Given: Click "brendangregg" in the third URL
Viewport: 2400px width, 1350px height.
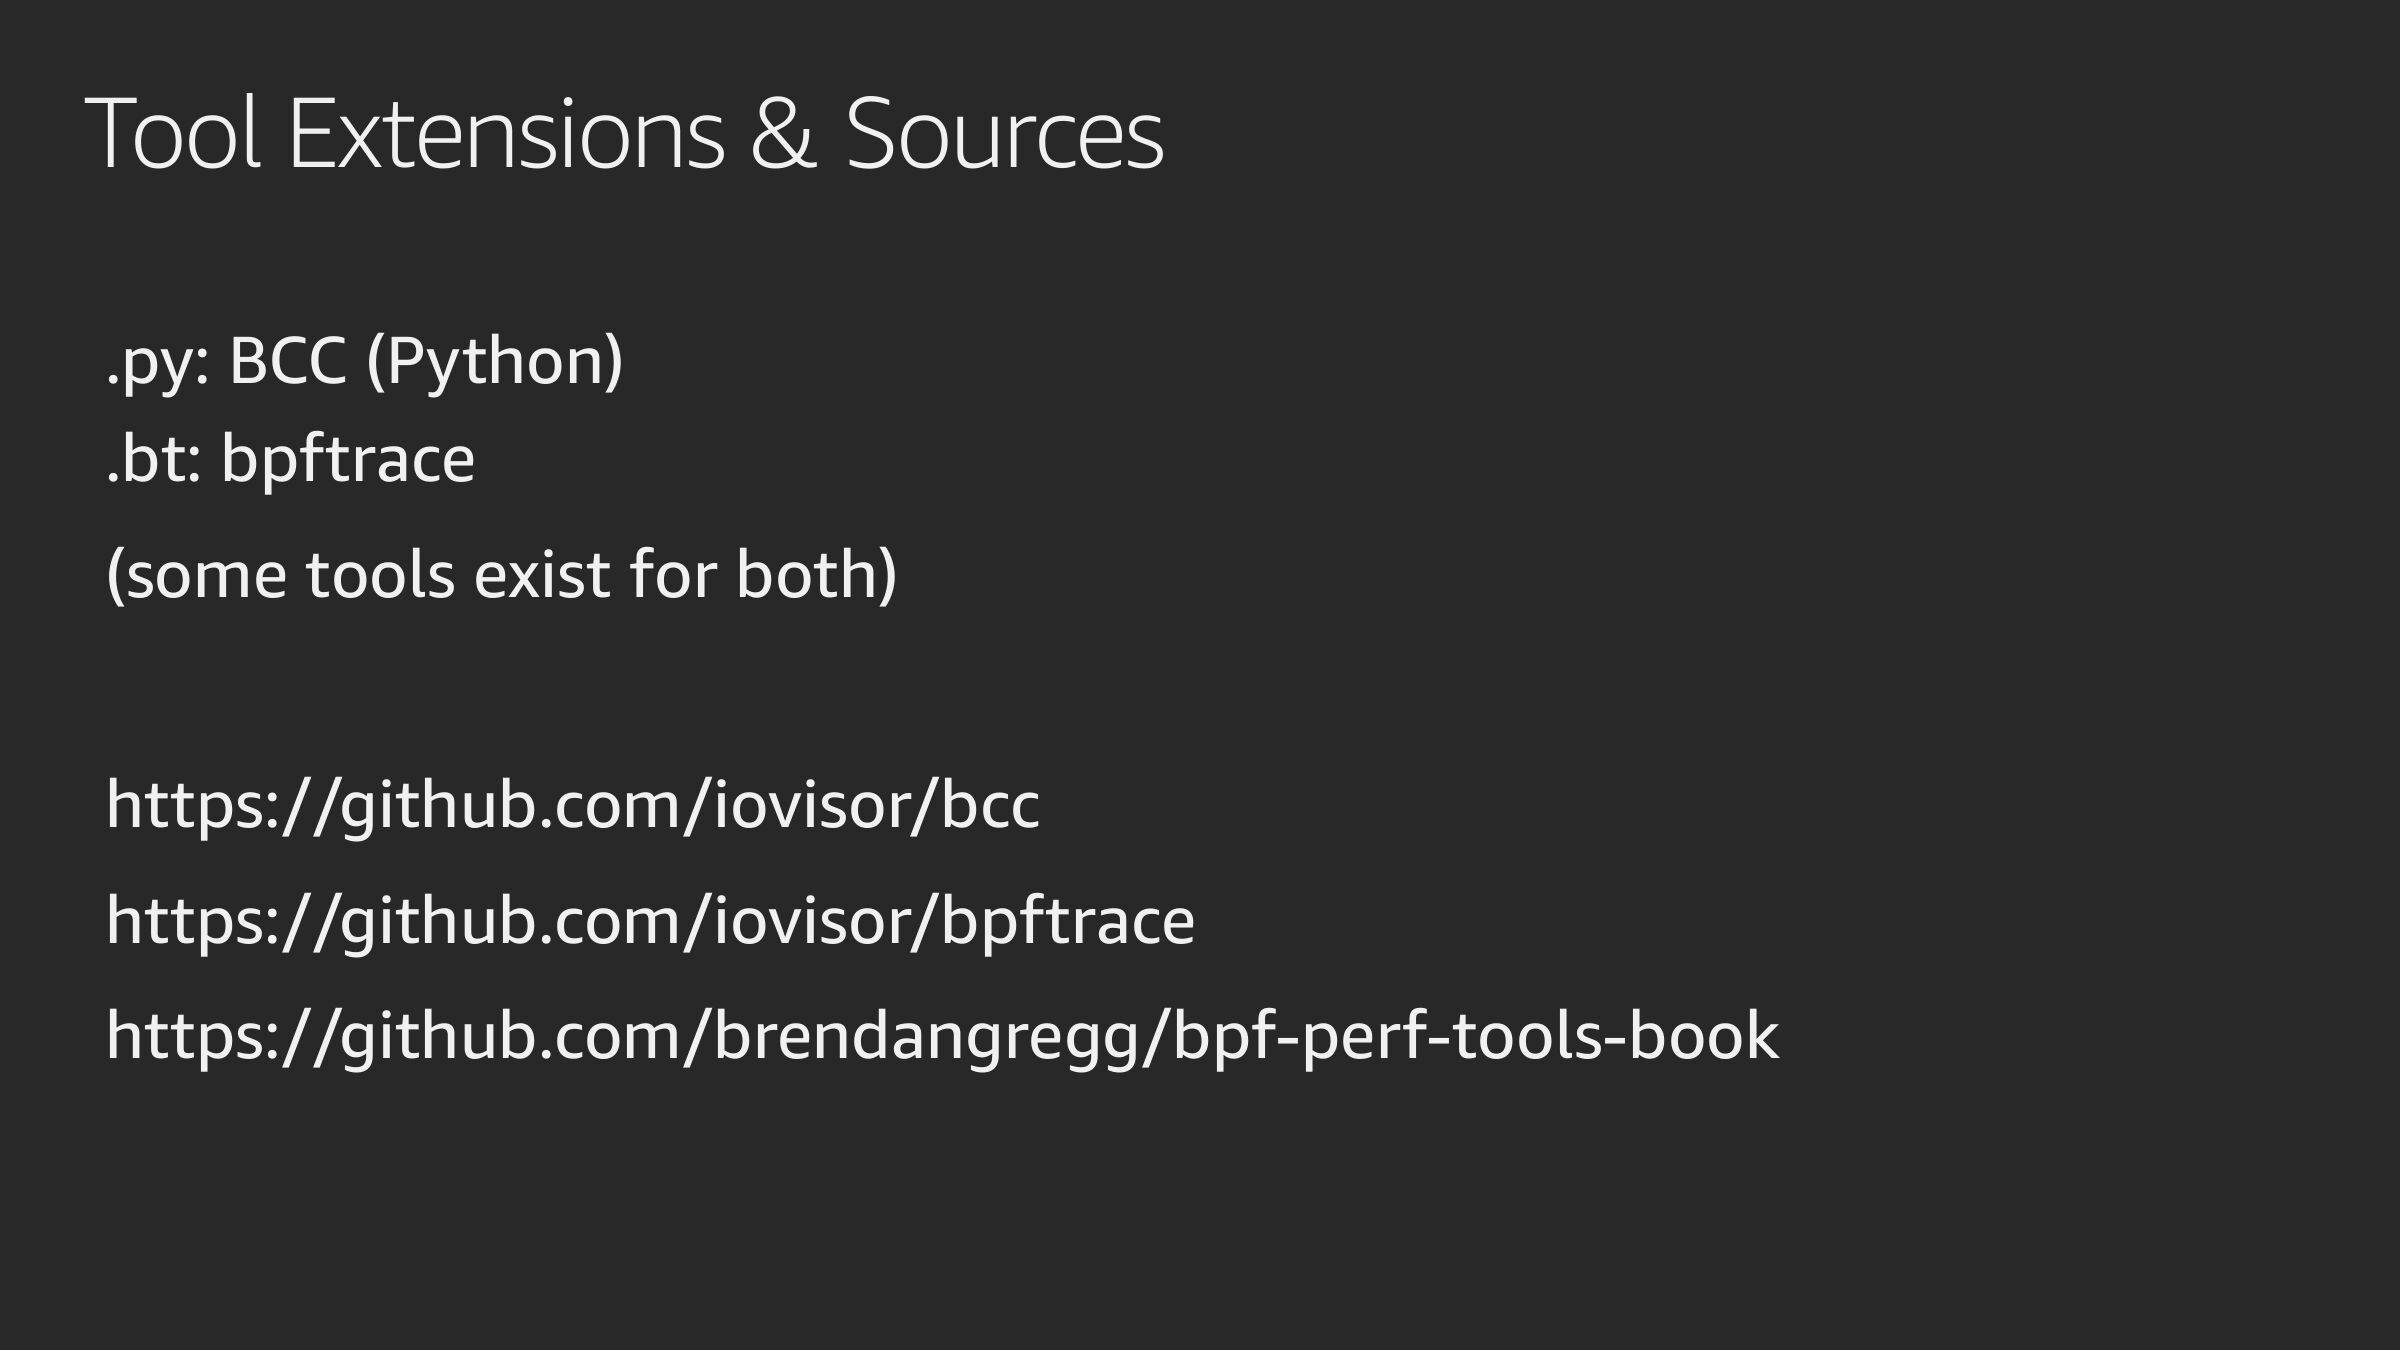Looking at the screenshot, I should point(927,1037).
